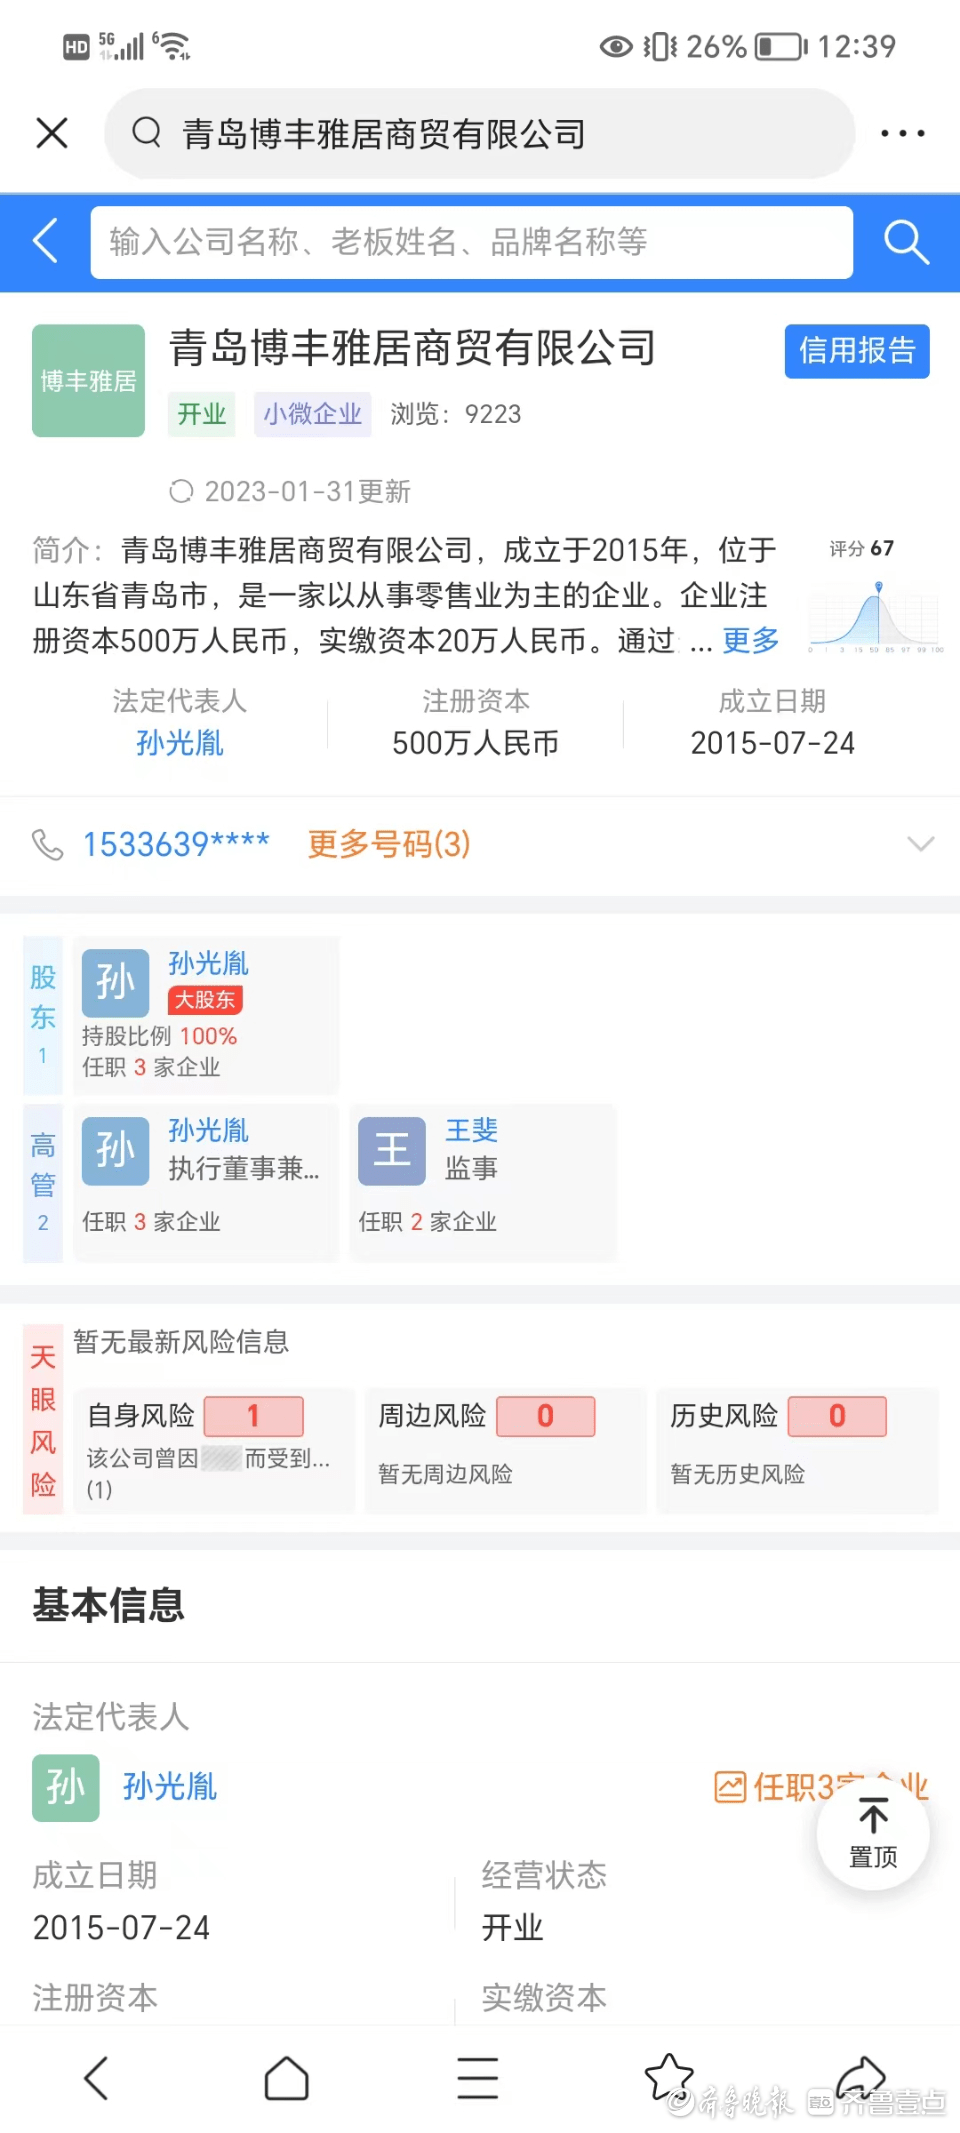Tap the magnifier icon in address bar
This screenshot has height=2133, width=960.
pyautogui.click(x=147, y=132)
